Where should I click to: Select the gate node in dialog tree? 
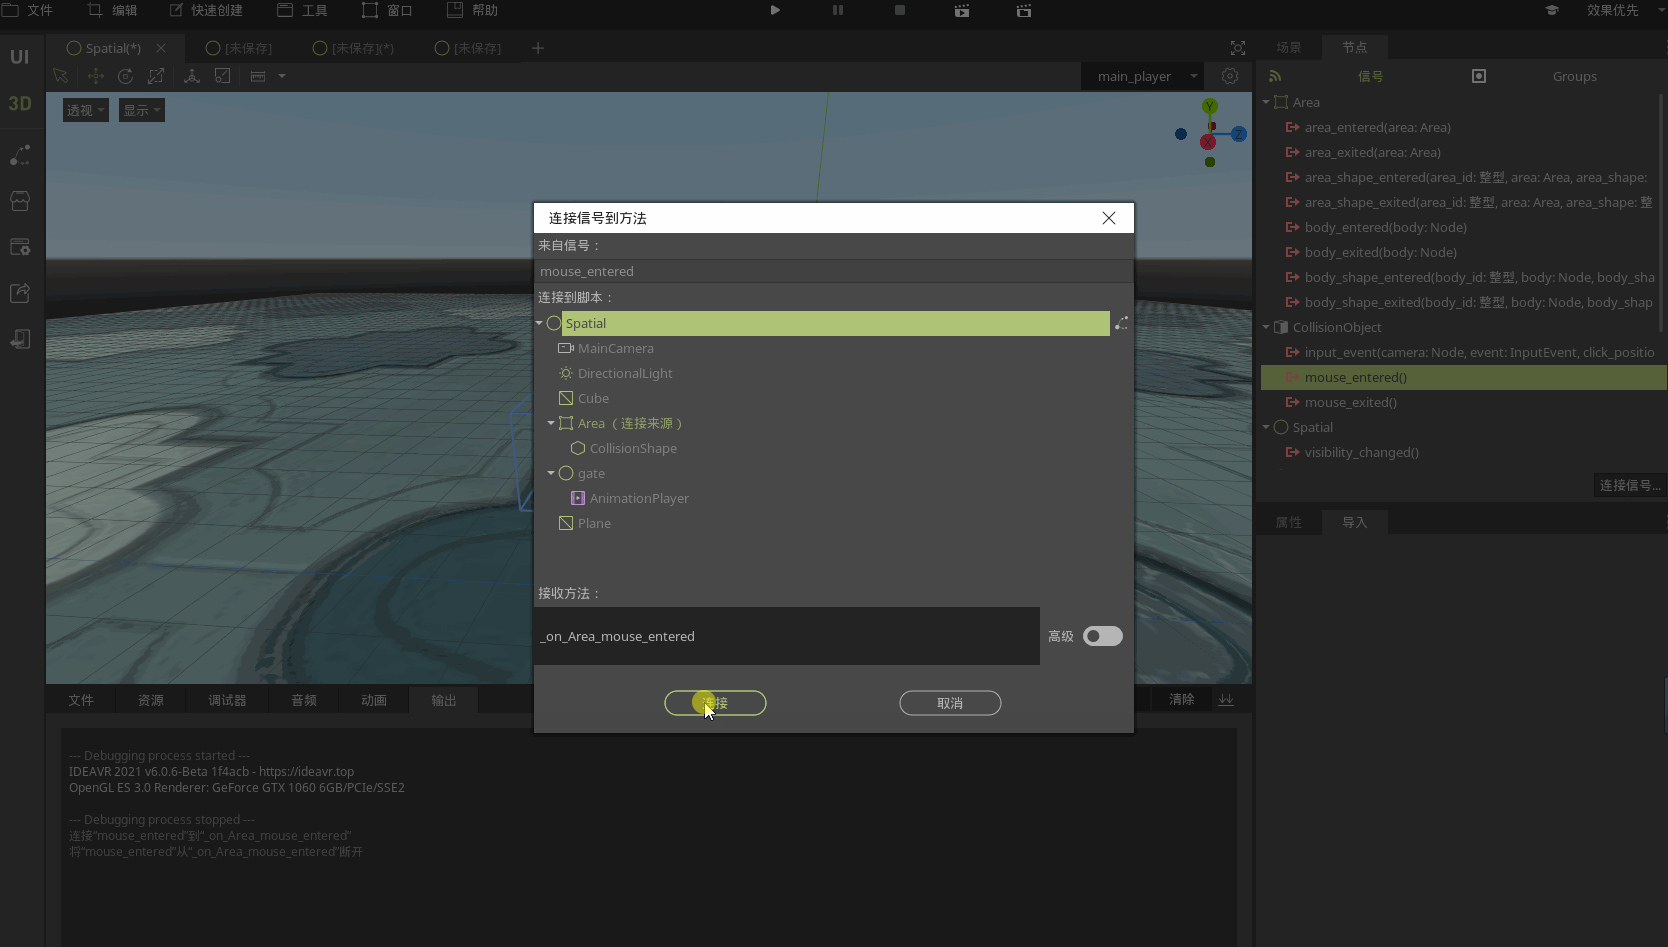[591, 473]
